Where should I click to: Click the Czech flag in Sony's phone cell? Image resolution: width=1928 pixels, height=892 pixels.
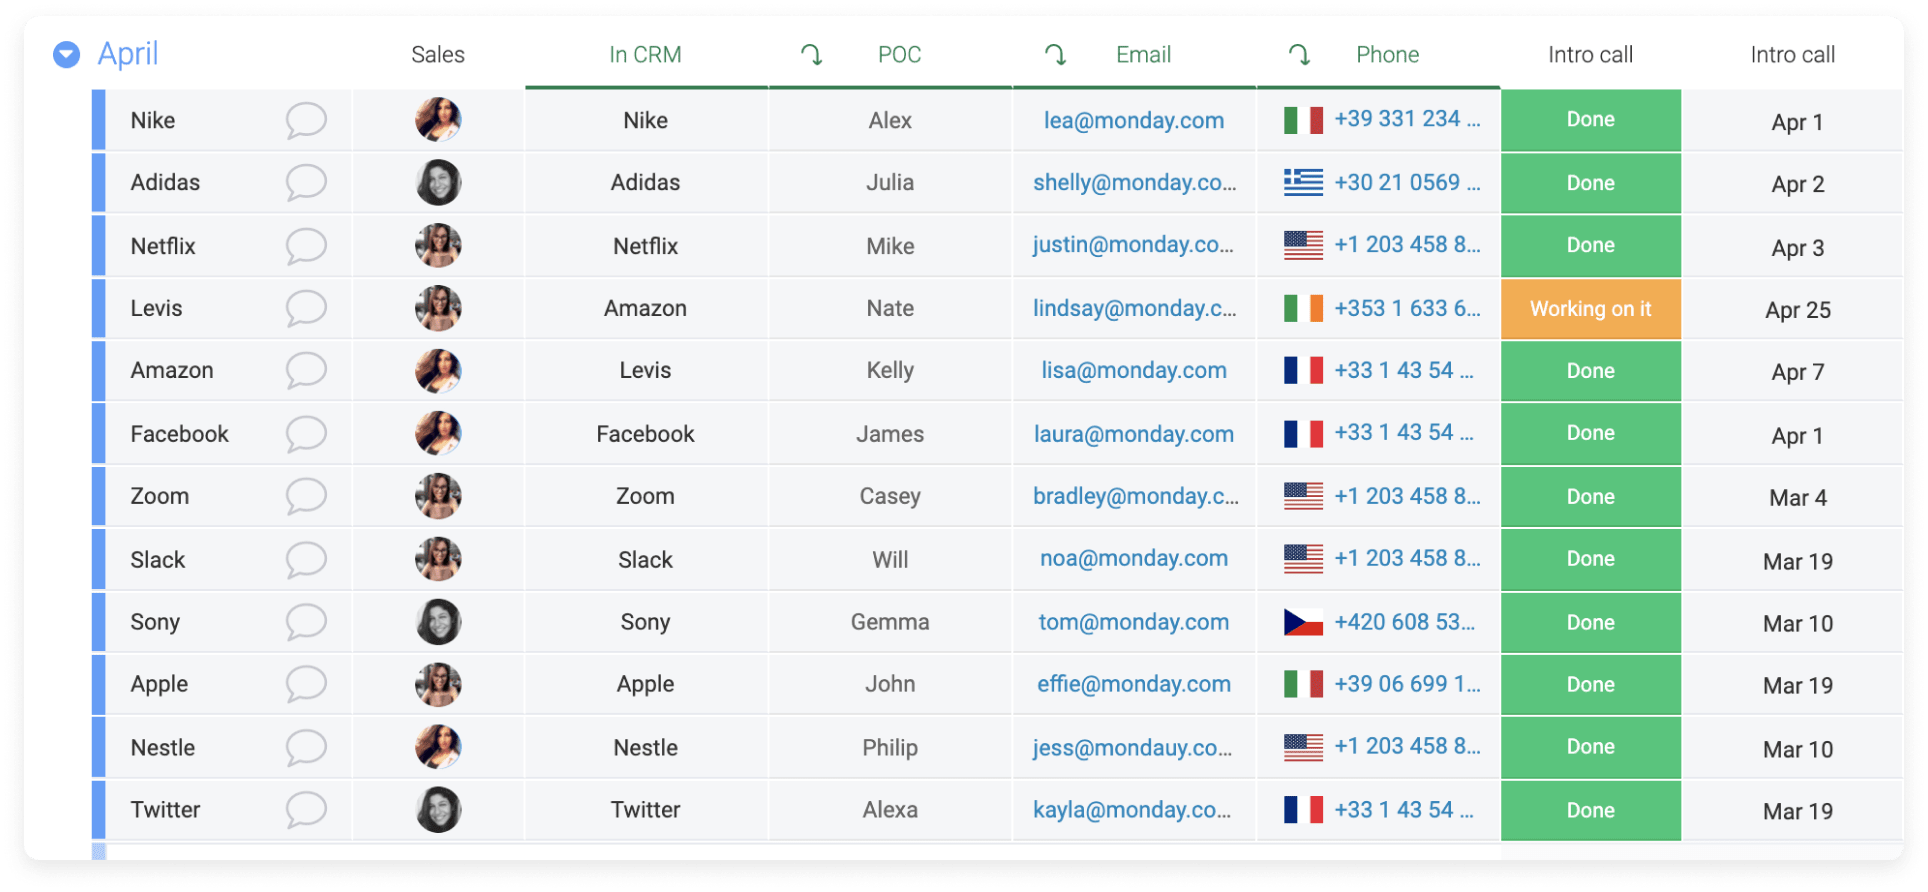point(1303,622)
